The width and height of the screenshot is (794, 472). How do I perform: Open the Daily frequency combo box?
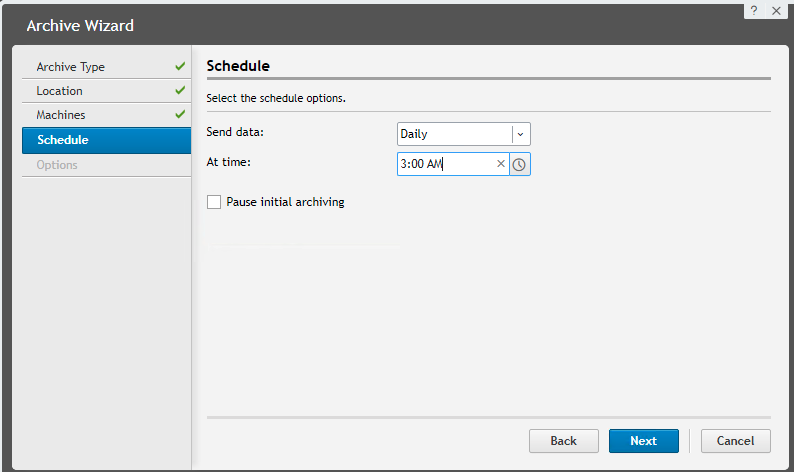(463, 134)
